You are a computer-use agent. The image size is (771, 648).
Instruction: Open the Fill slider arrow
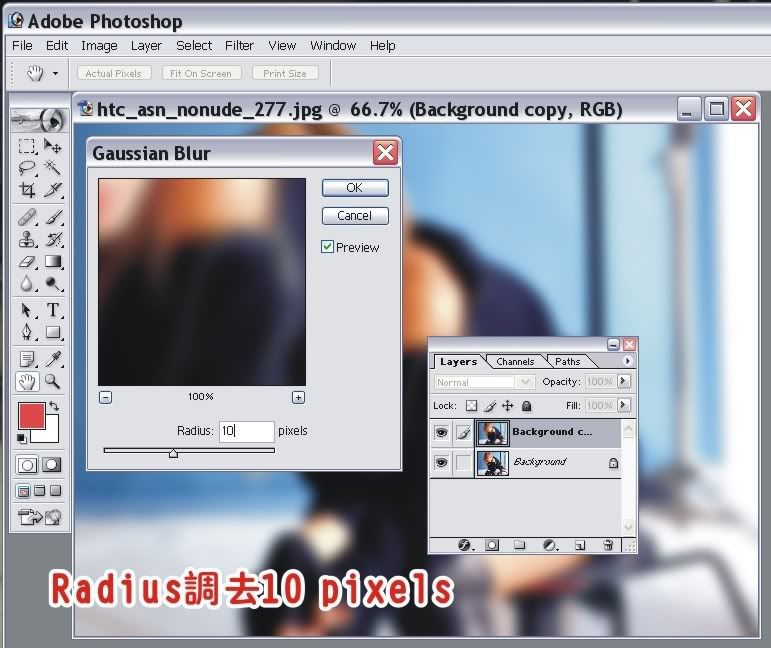pos(624,405)
